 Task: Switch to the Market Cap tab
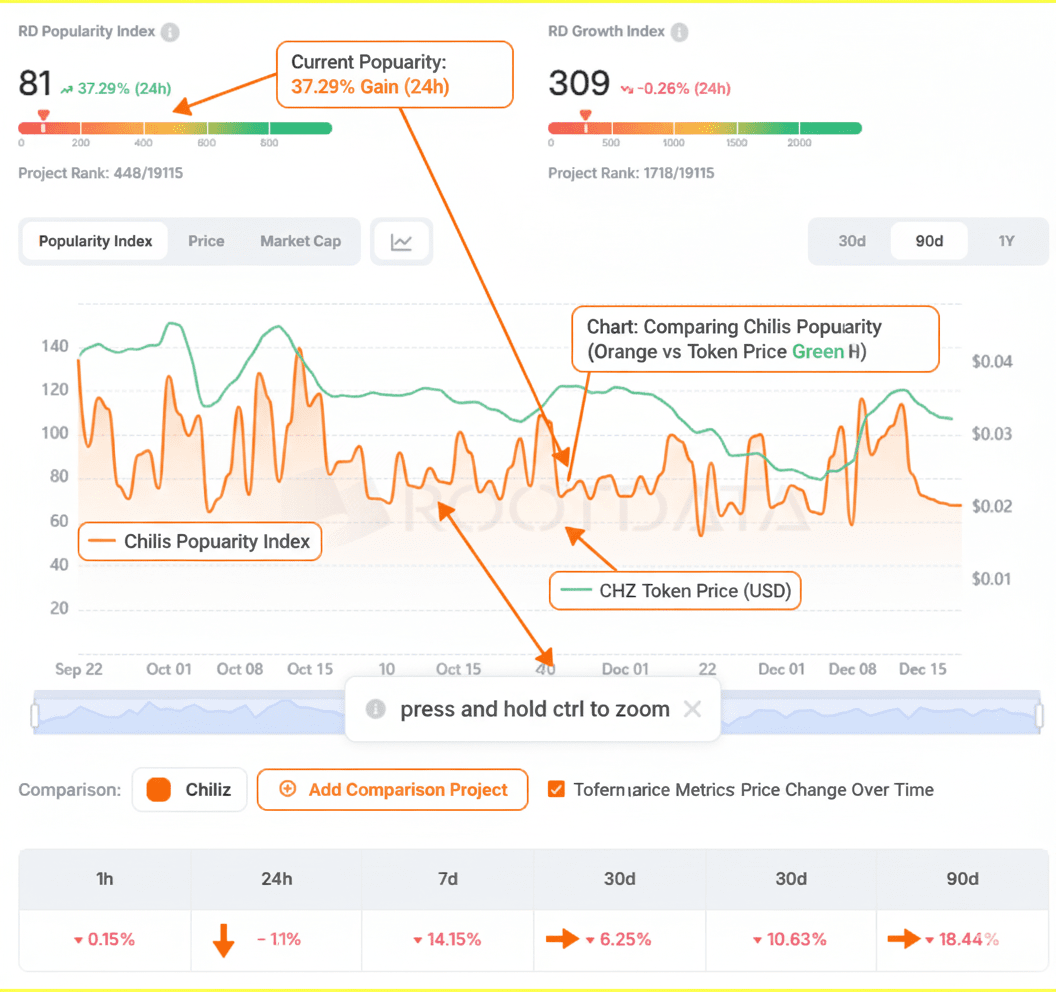tap(300, 241)
